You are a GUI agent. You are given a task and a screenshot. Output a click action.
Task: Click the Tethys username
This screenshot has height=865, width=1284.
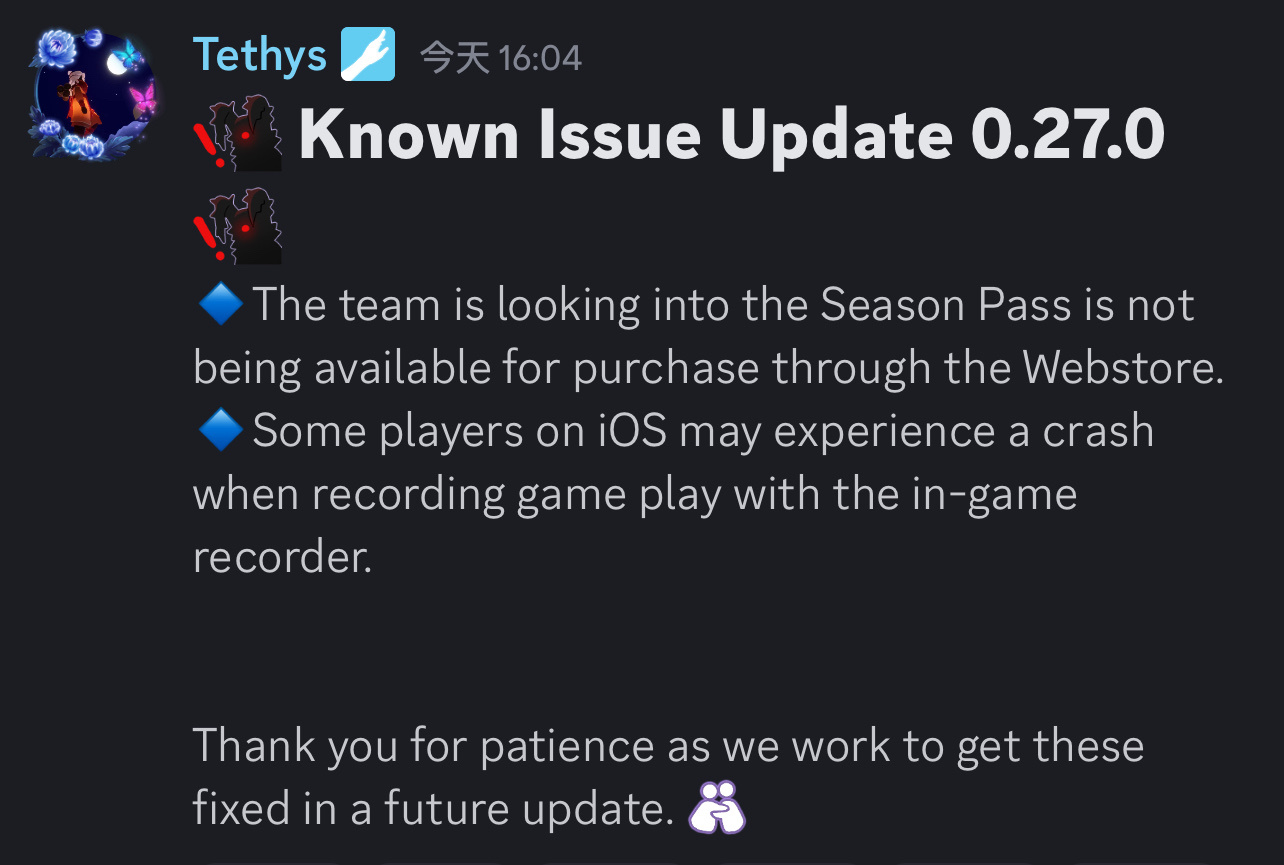click(260, 55)
